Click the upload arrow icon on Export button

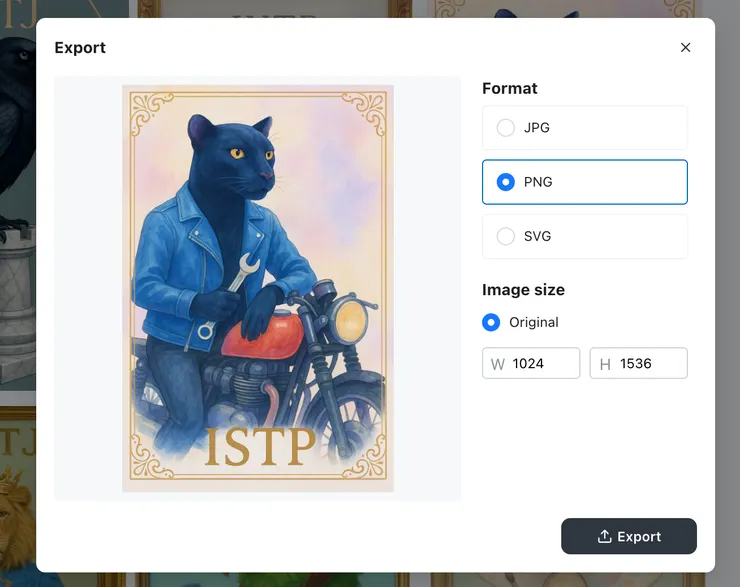pyautogui.click(x=604, y=537)
